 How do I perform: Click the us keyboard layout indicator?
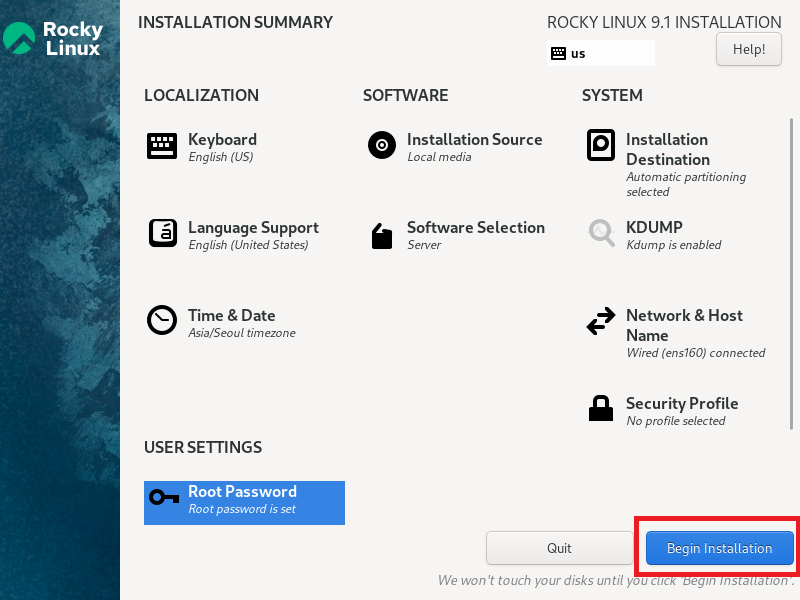pos(601,53)
